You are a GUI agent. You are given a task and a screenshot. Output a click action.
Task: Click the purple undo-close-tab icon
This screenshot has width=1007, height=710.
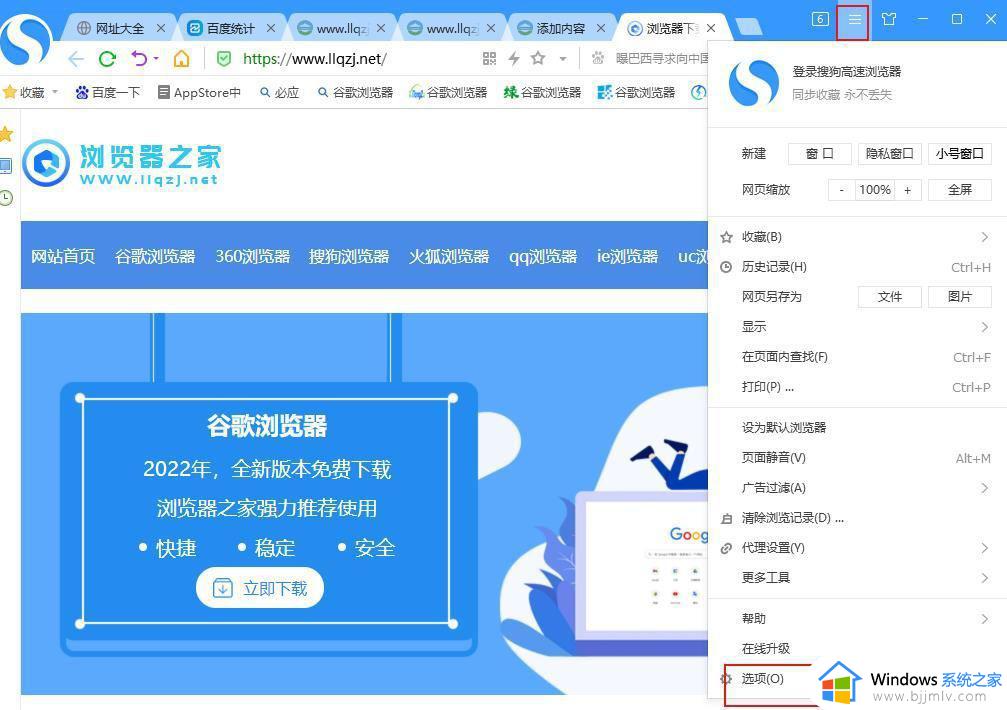[x=139, y=59]
